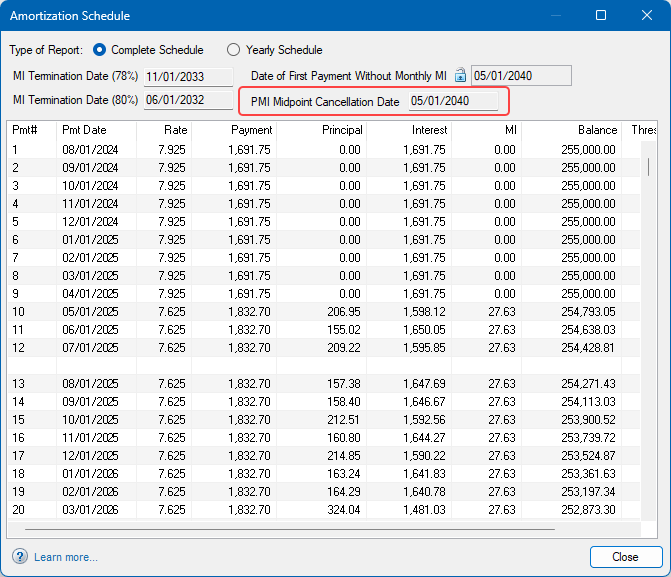Select the Interest column header
Screen dimensions: 671x577
pyautogui.click(x=429, y=130)
